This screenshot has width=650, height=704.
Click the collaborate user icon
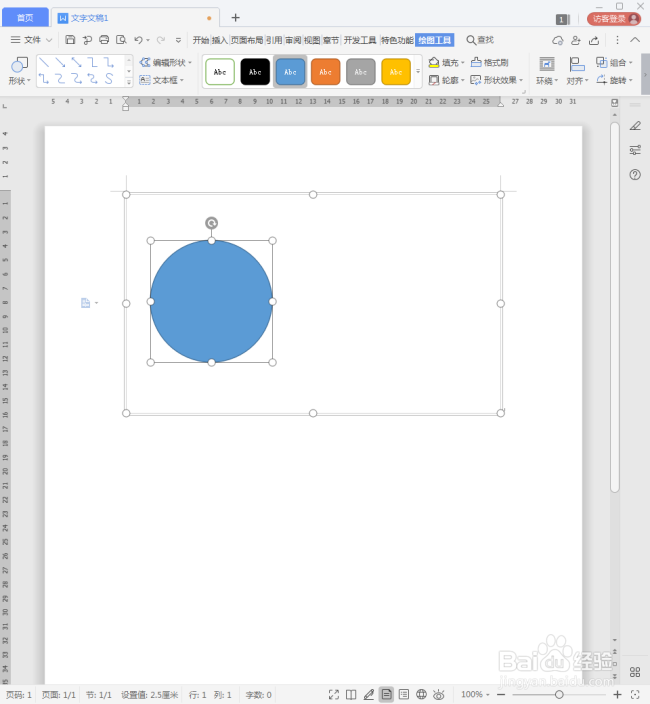[x=575, y=40]
